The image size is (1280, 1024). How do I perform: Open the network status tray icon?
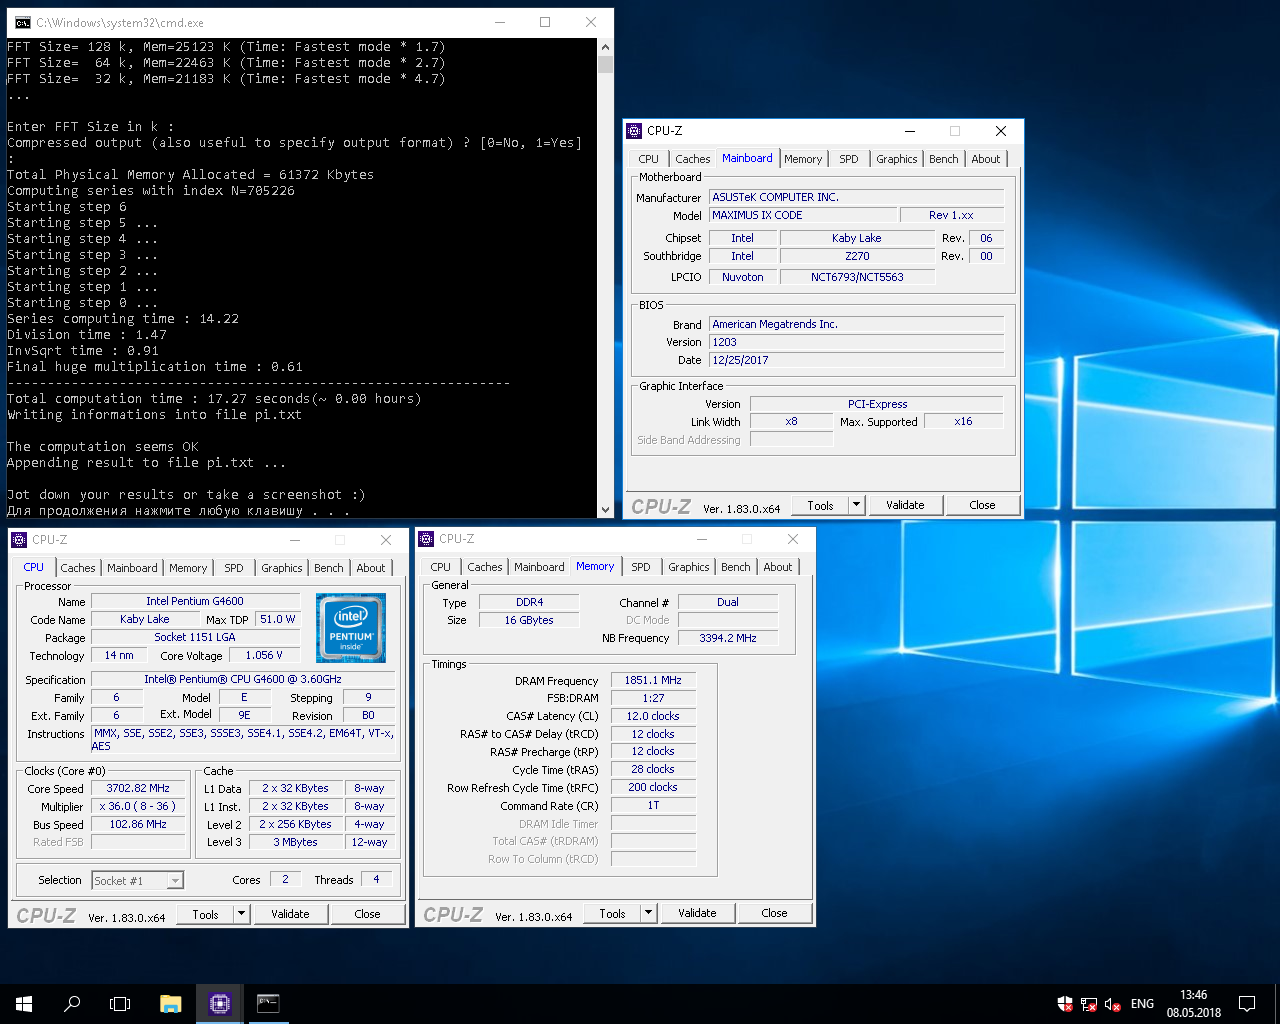click(1089, 1004)
